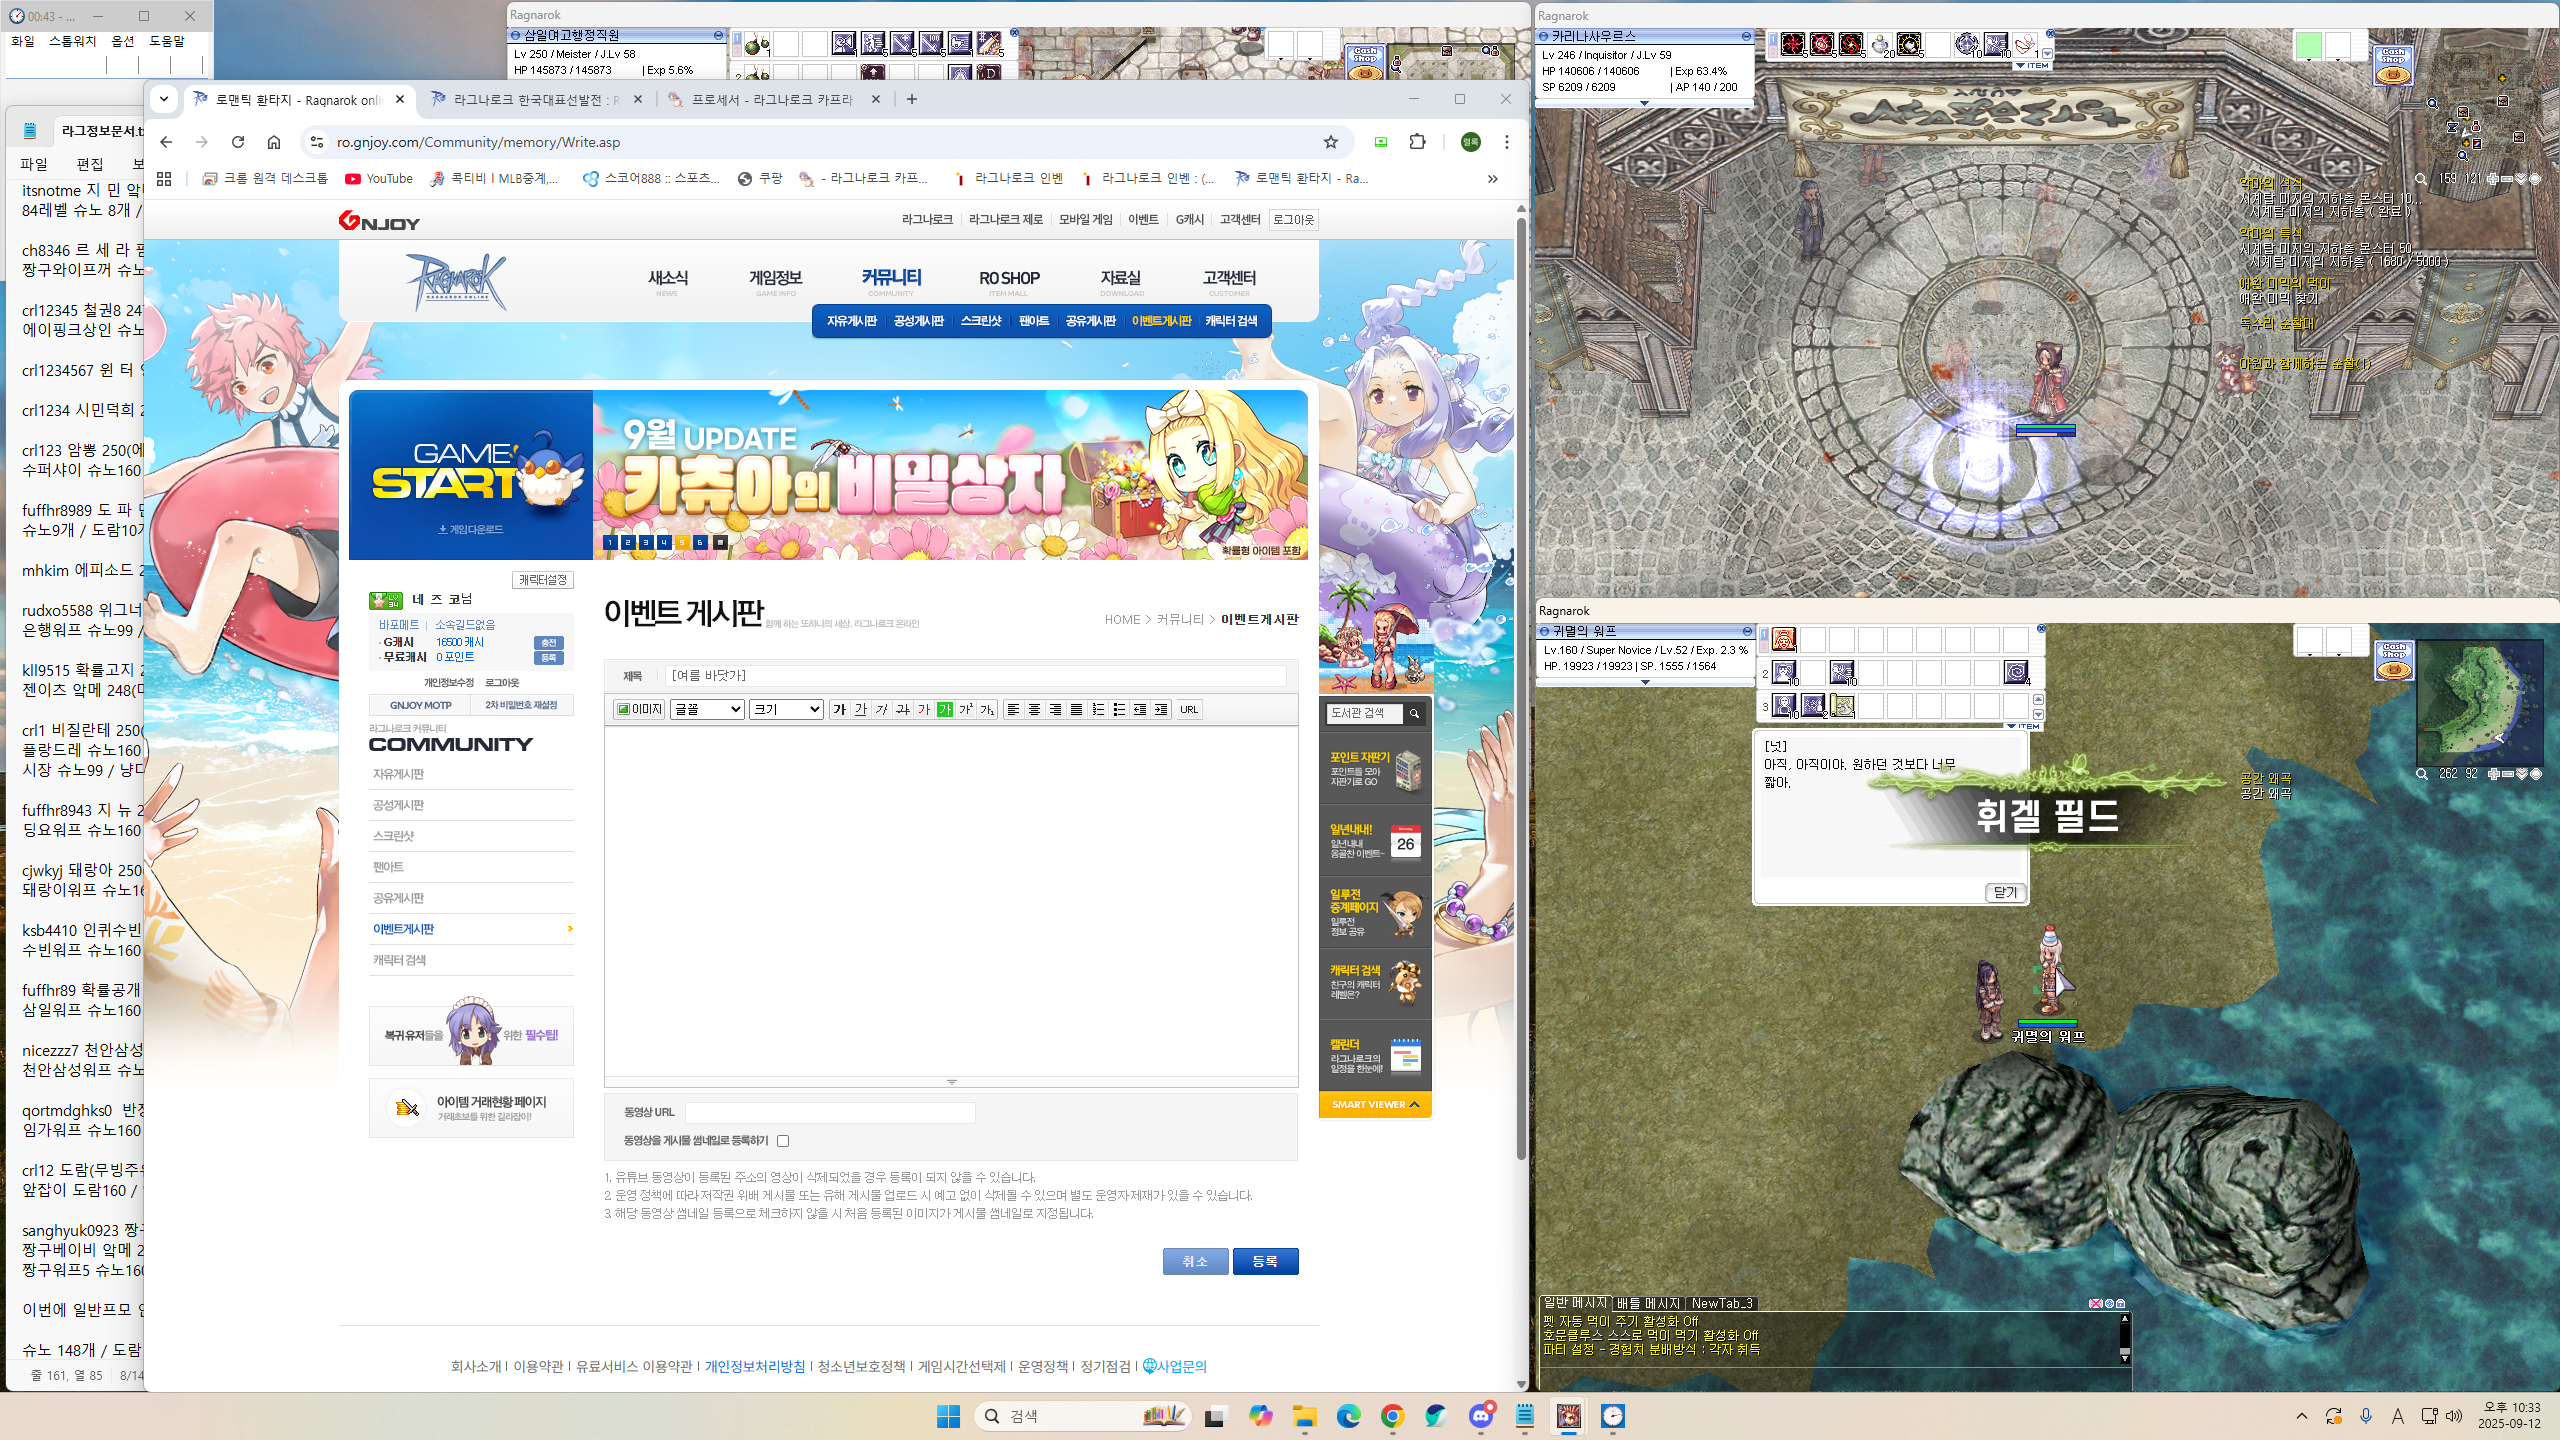Open the red font color picker
2560x1440 pixels.
(924, 709)
